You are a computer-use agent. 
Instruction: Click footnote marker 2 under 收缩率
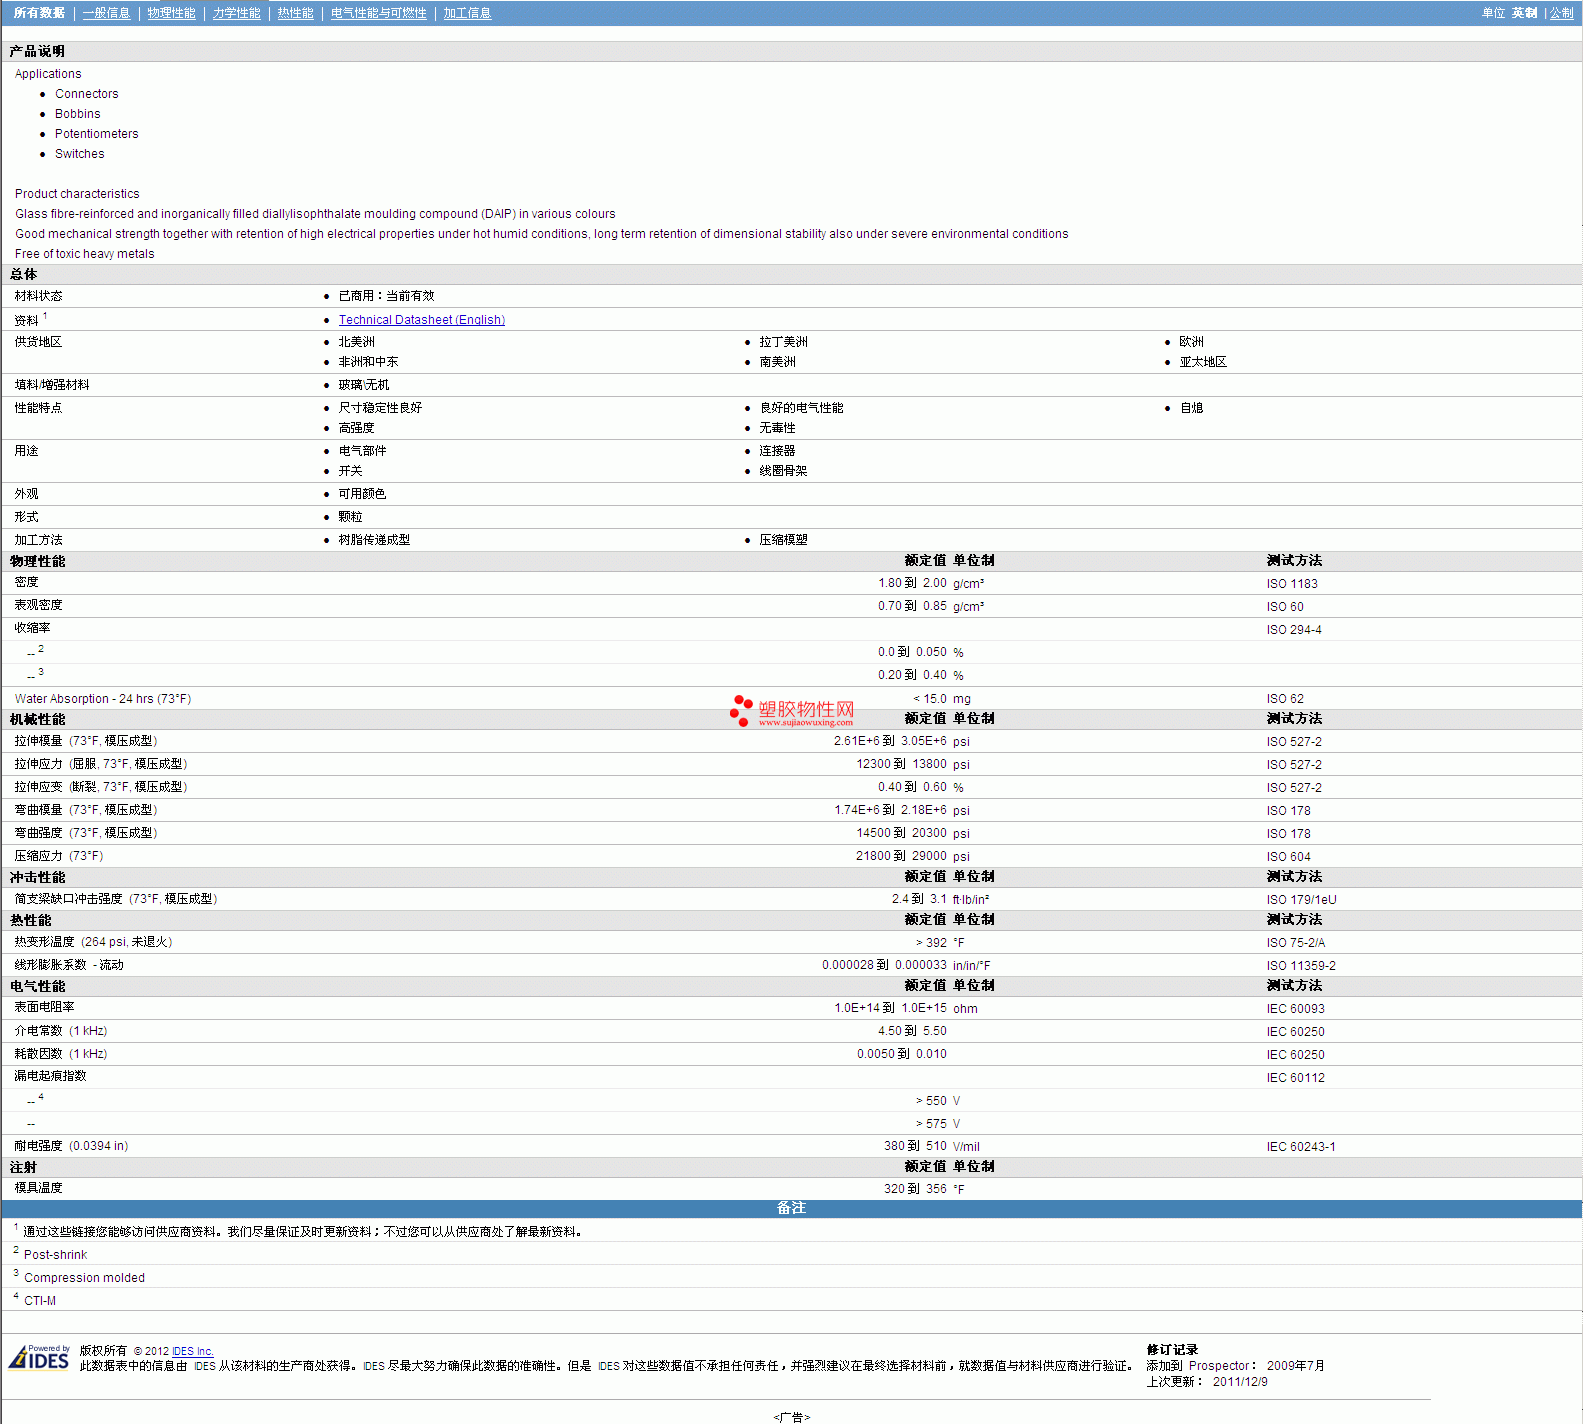[41, 649]
